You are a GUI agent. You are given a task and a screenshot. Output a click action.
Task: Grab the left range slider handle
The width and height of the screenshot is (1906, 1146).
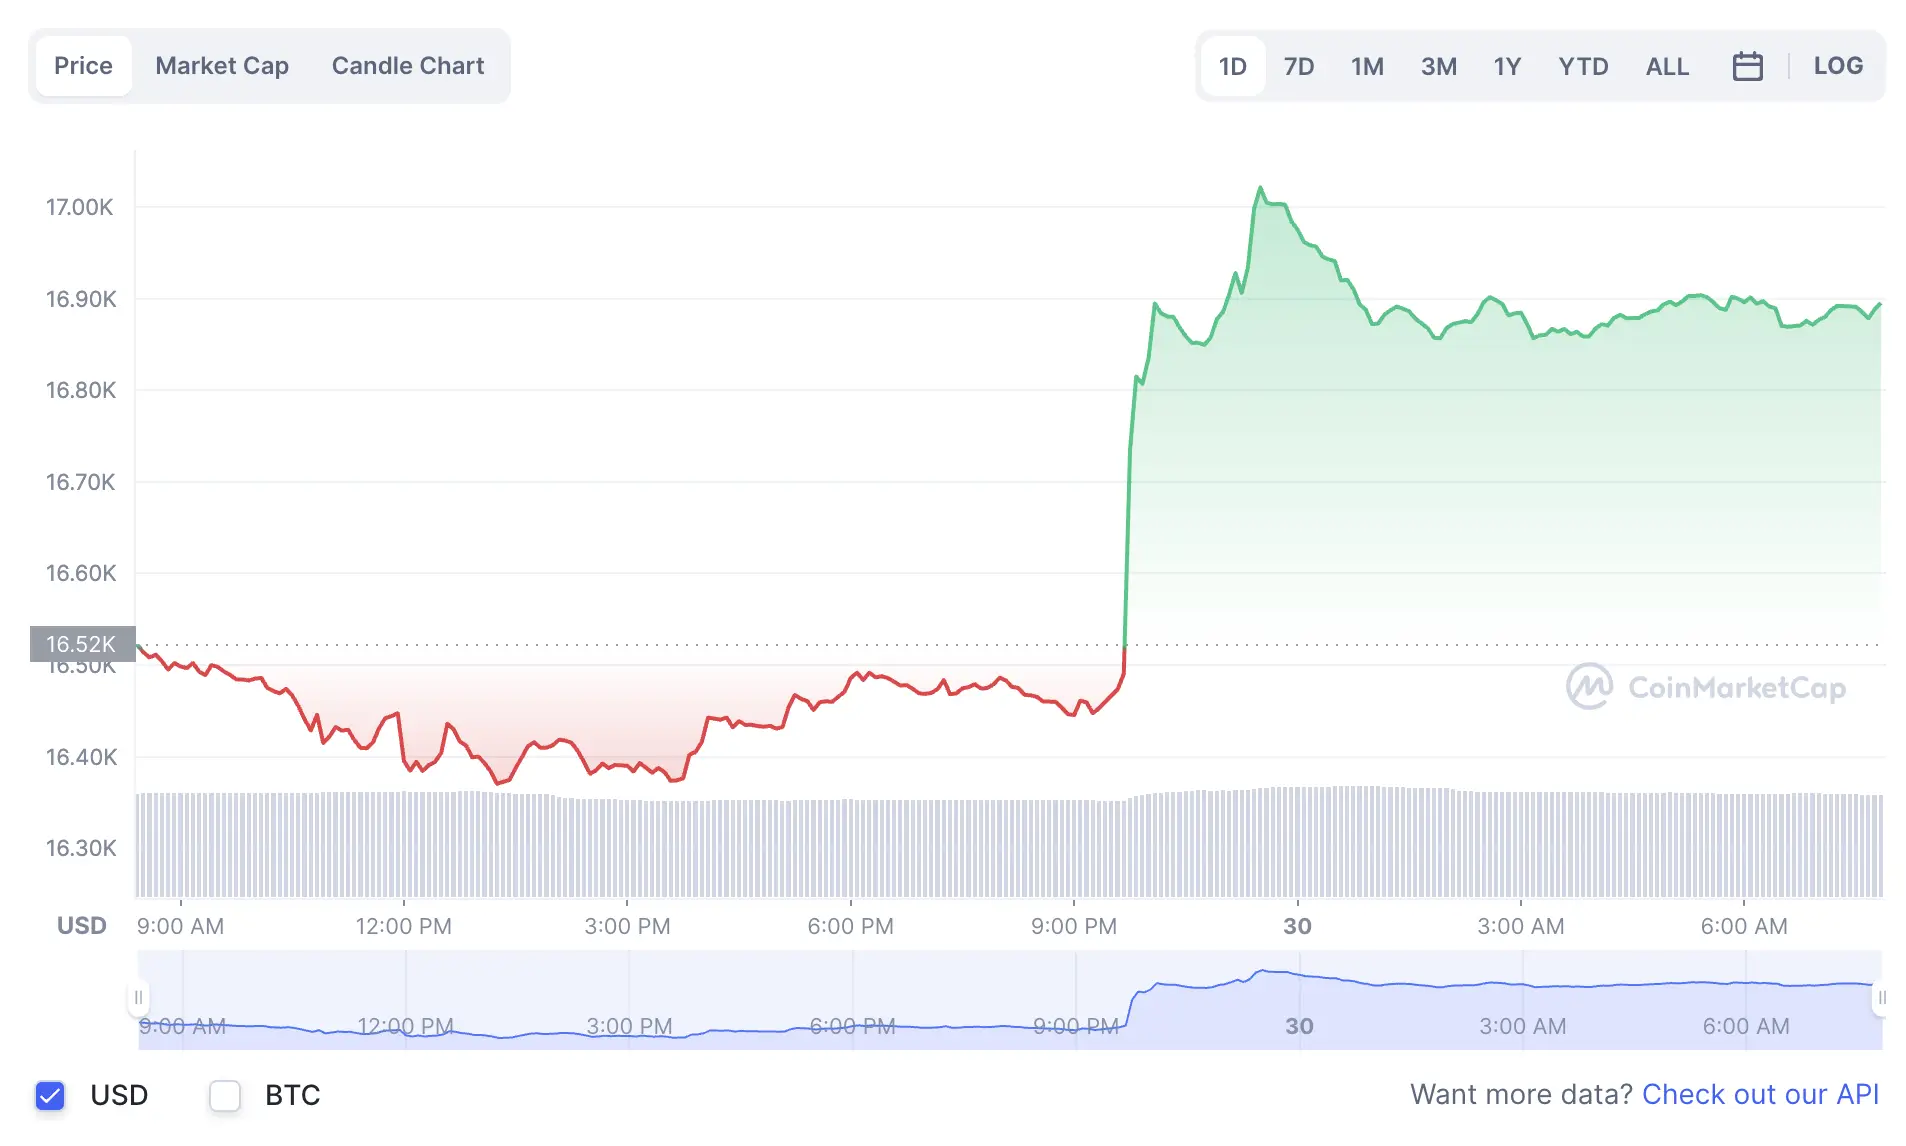pos(138,997)
